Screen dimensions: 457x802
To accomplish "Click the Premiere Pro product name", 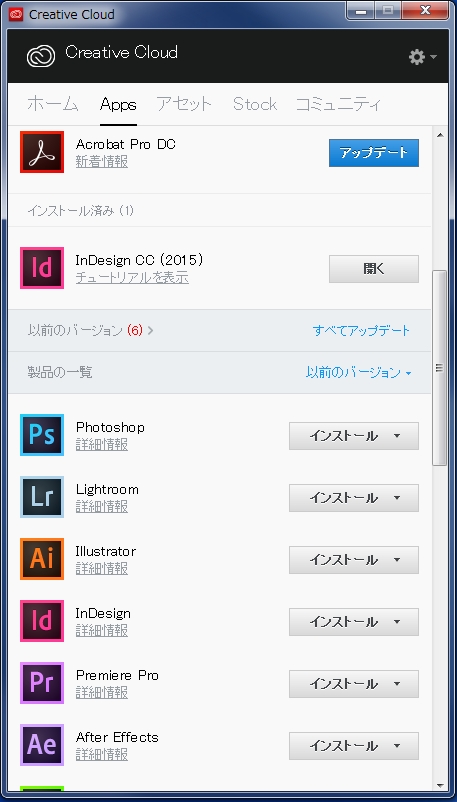I will [x=117, y=675].
